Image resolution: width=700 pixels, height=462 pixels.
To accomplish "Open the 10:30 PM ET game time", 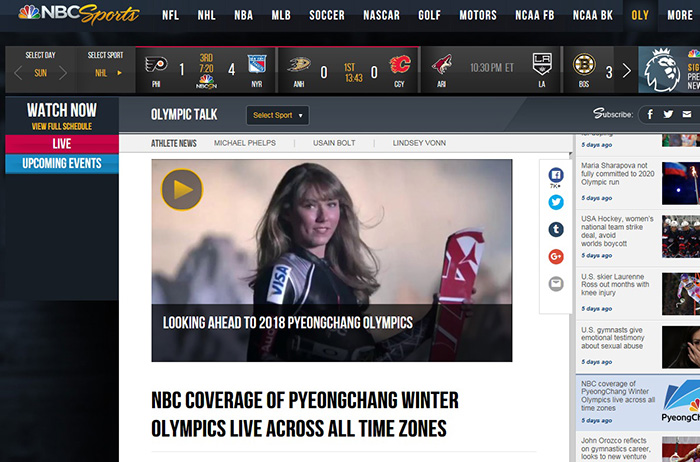I will click(492, 68).
